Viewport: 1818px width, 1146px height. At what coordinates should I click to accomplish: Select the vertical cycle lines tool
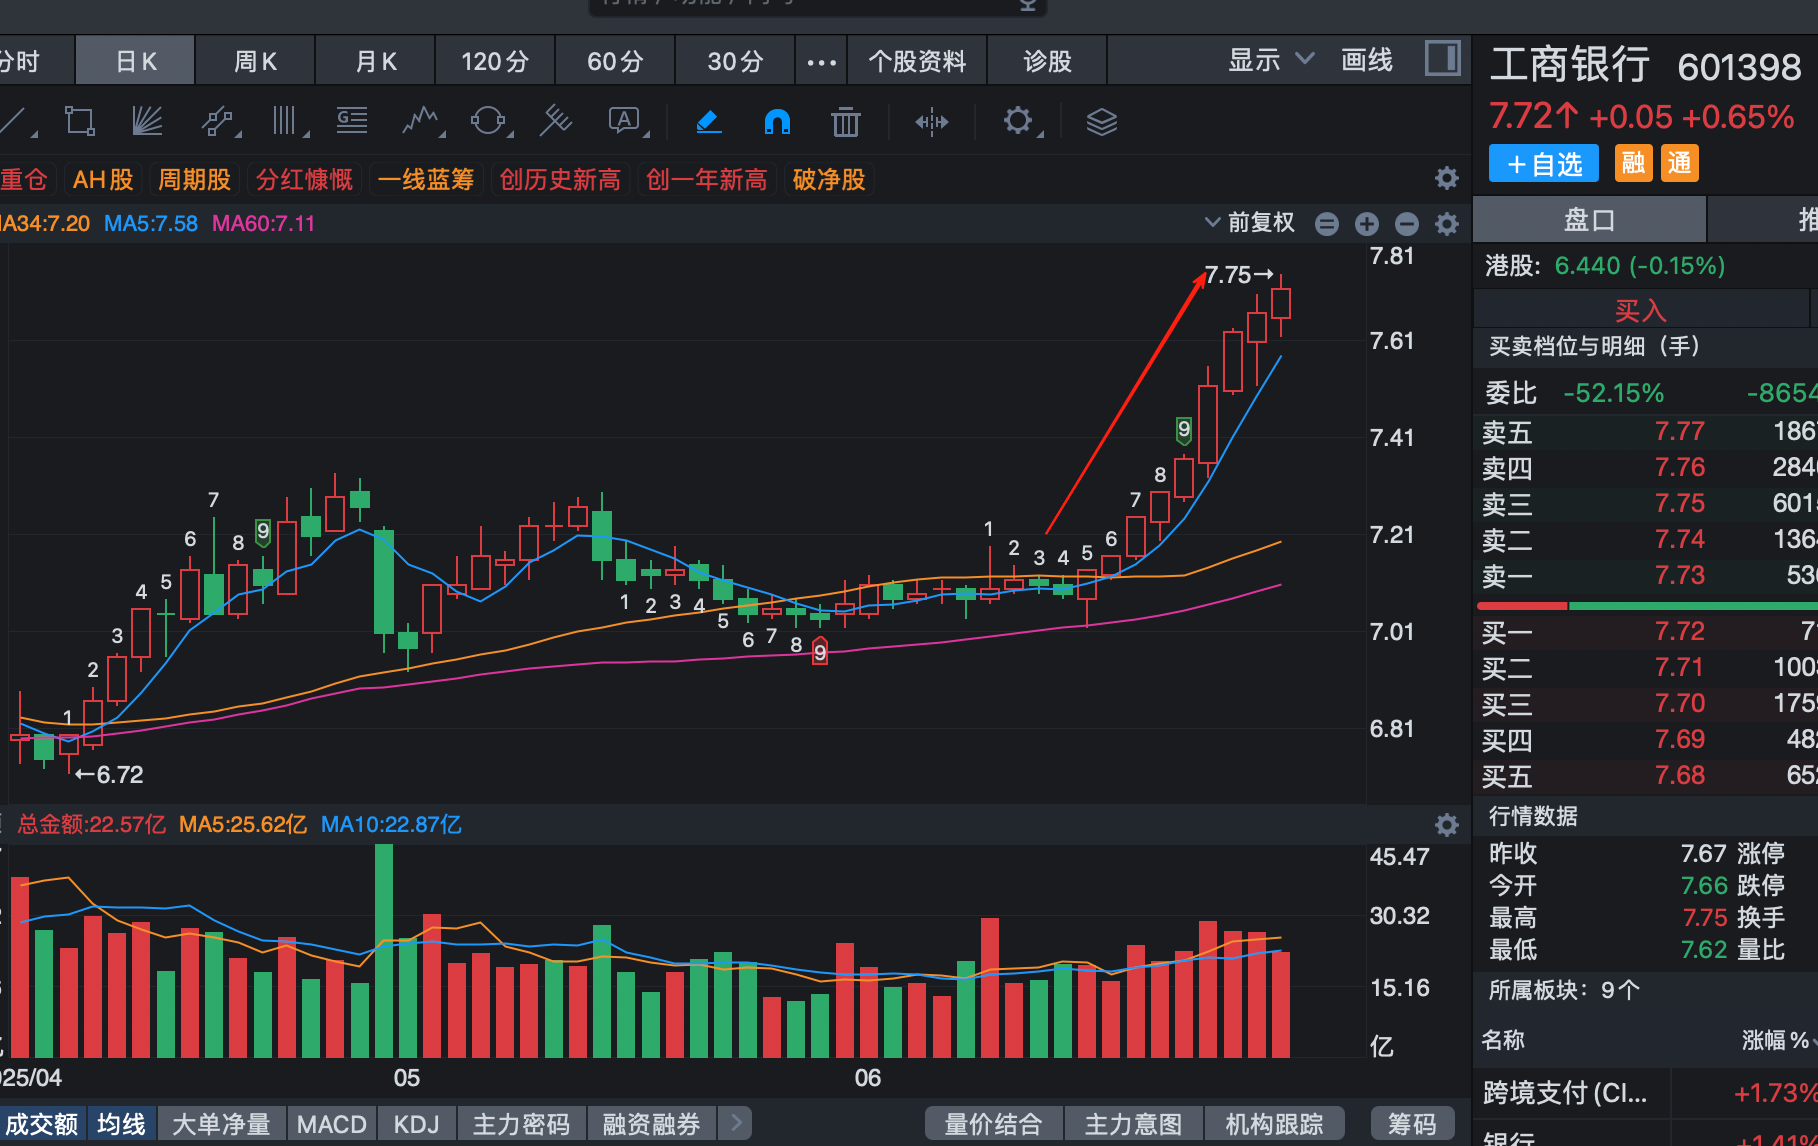tap(287, 121)
